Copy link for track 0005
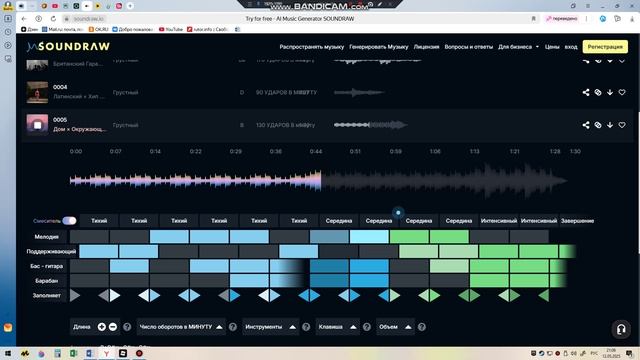640x360 pixels. click(x=598, y=125)
